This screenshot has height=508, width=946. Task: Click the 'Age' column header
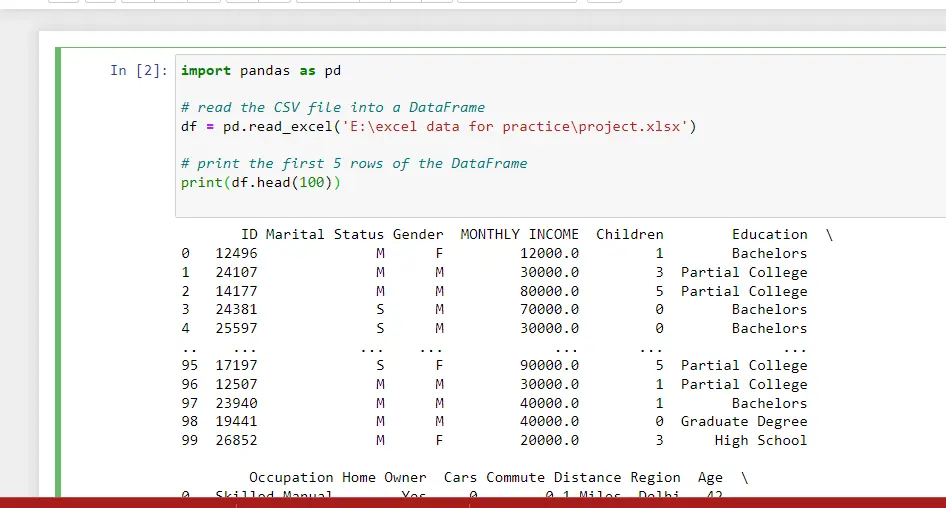point(710,478)
